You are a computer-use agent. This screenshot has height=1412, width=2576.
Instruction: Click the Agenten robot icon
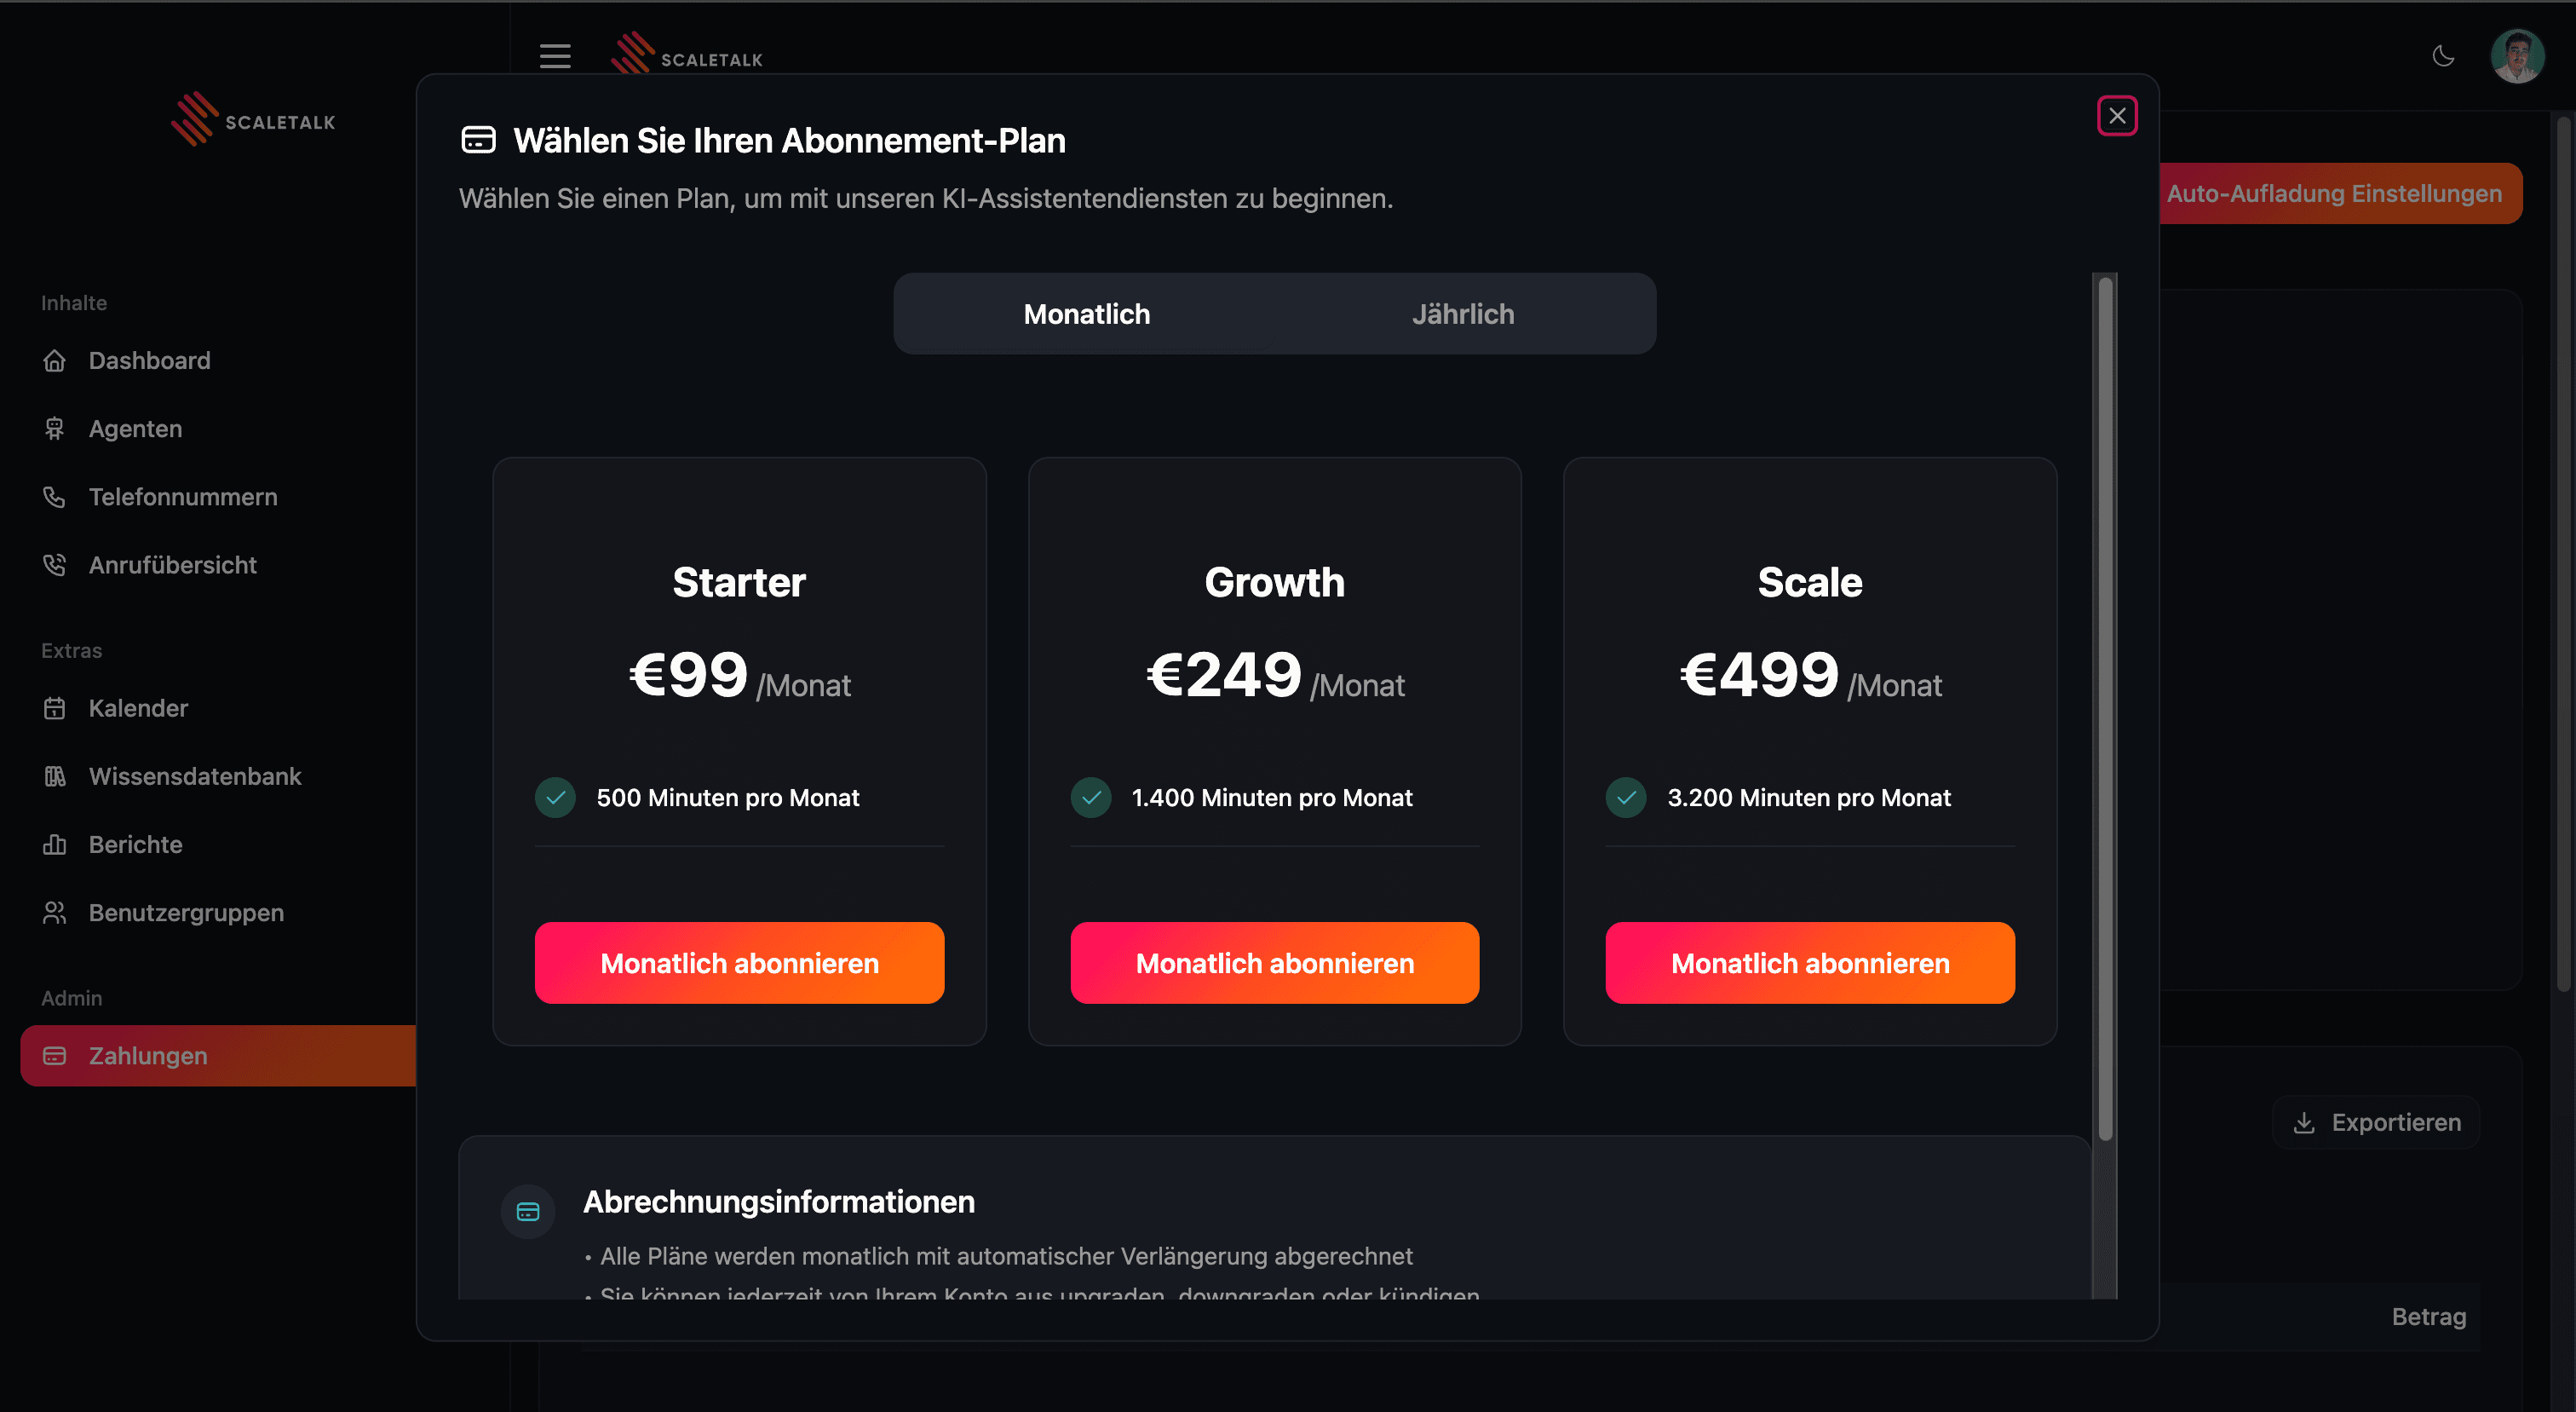click(x=55, y=429)
